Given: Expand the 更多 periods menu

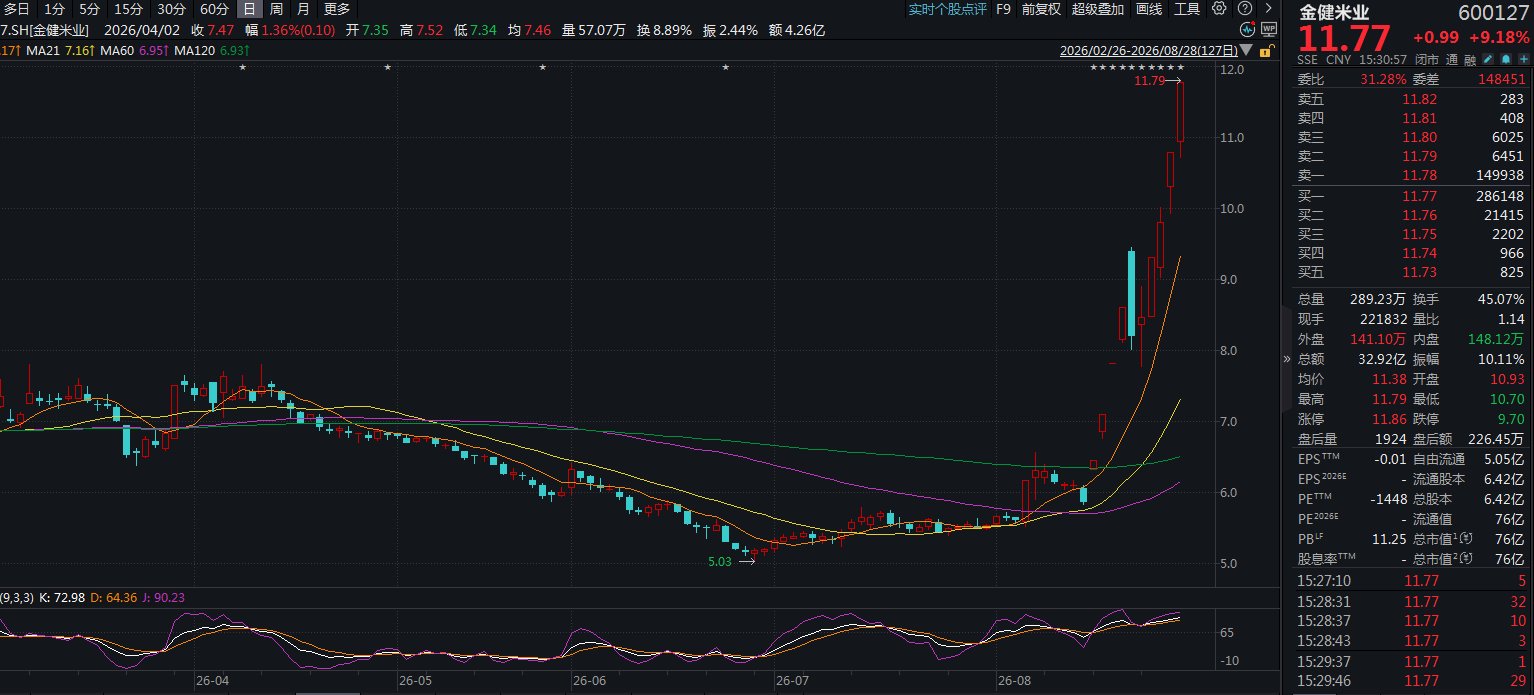Looking at the screenshot, I should (337, 9).
